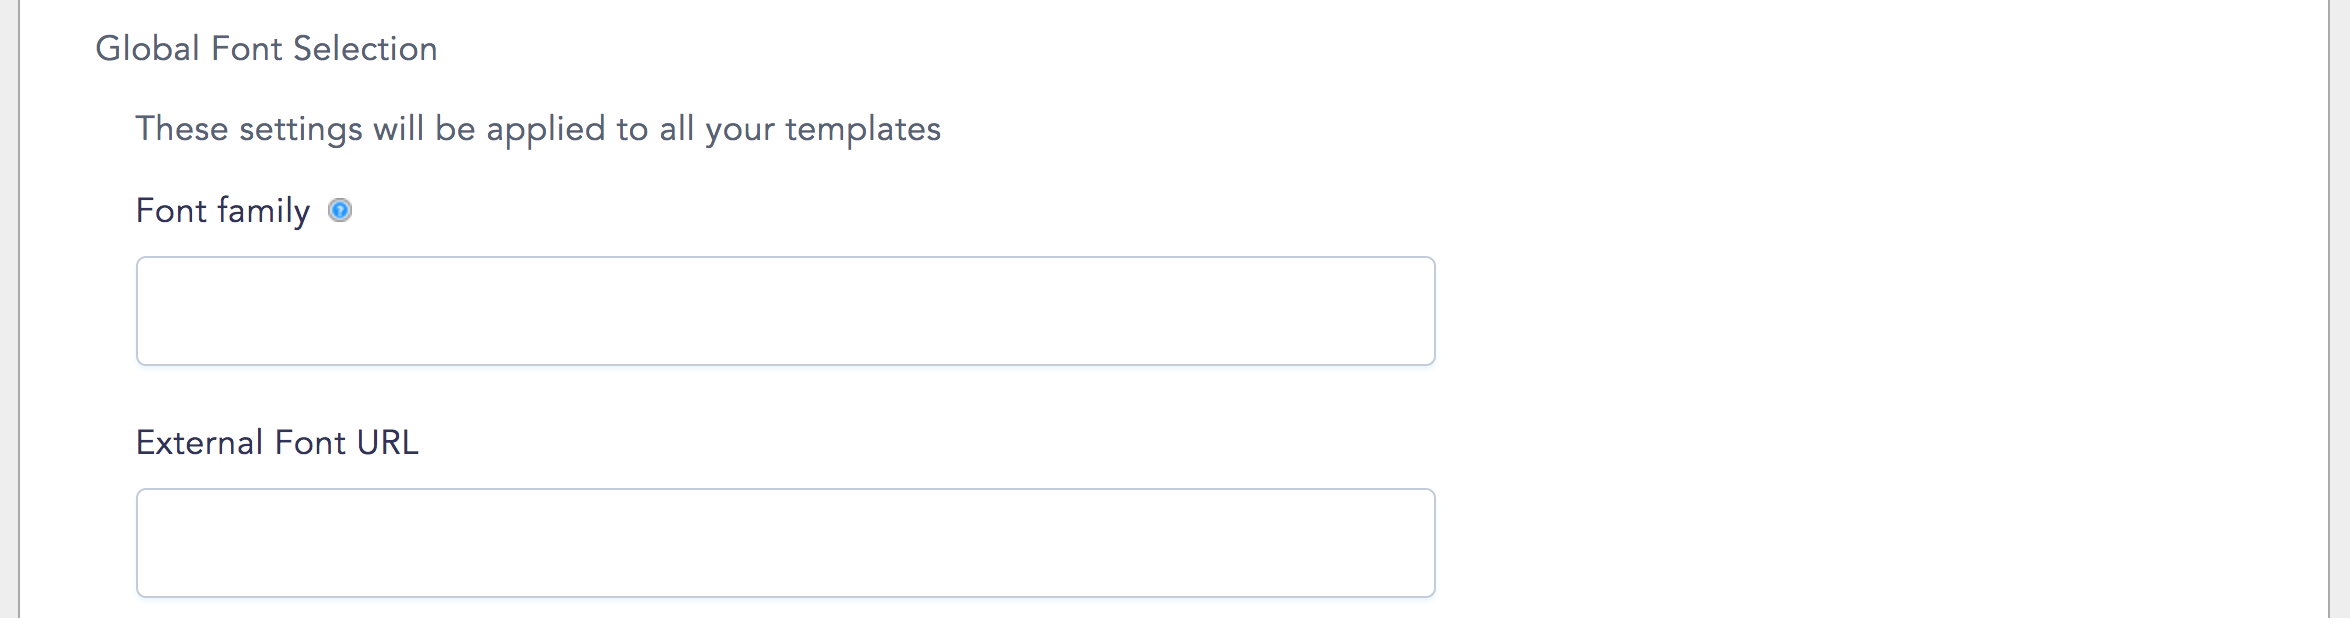Click the Global Font Selection heading
Viewport: 2350px width, 618px height.
(266, 48)
